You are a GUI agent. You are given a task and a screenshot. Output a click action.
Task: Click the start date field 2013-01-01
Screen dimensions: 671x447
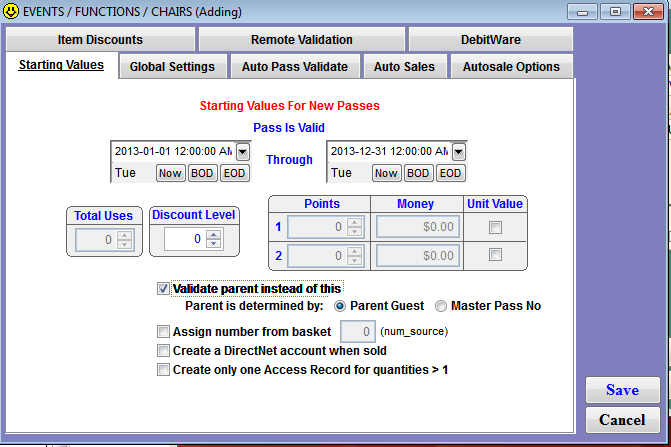(x=174, y=151)
